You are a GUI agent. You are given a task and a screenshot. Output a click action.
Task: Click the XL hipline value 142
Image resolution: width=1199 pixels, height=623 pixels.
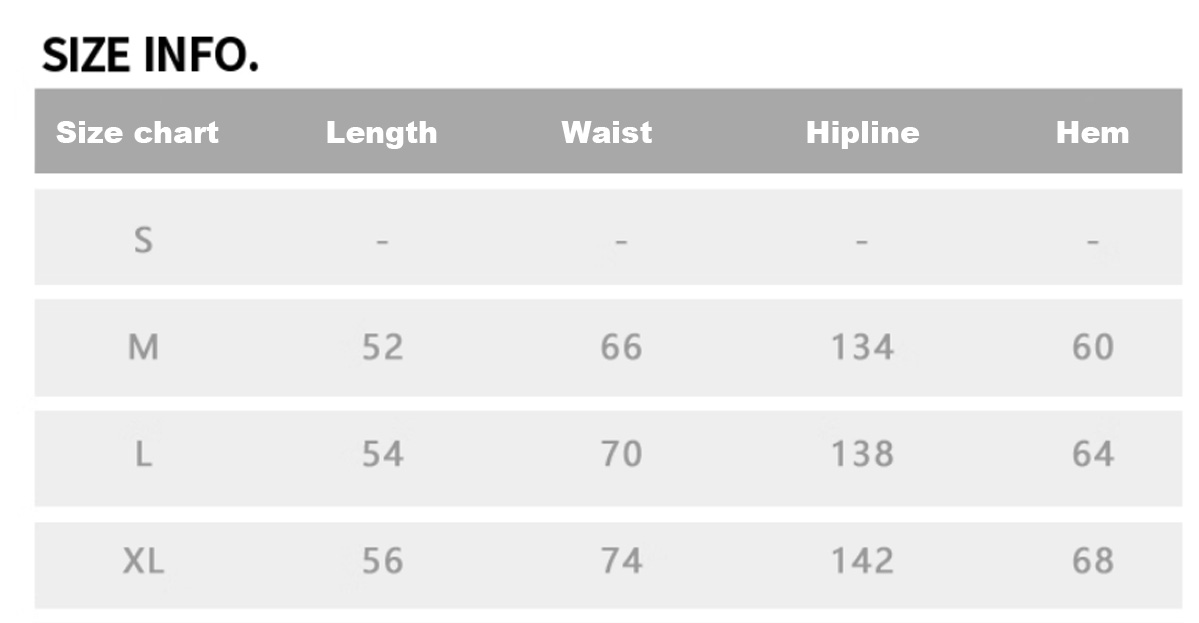(862, 561)
